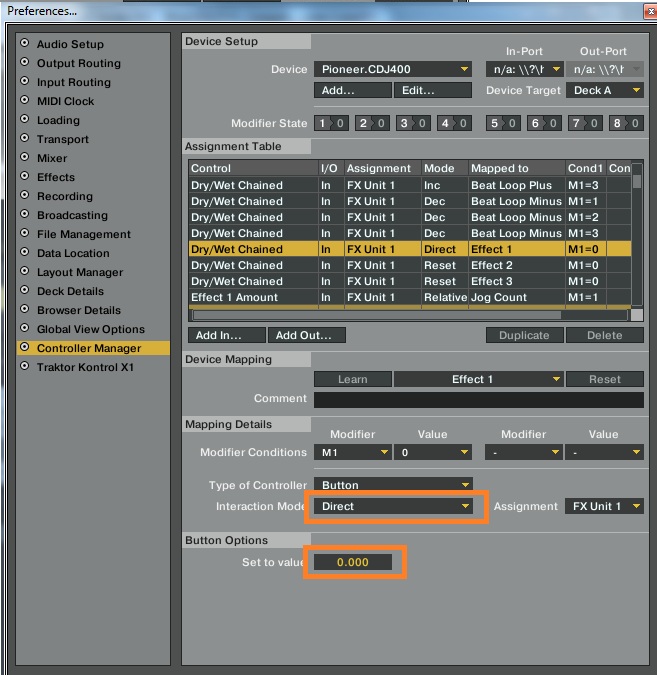The image size is (657, 675).
Task: Open the Device dropdown Pioneer.CDJ400
Action: coord(393,69)
